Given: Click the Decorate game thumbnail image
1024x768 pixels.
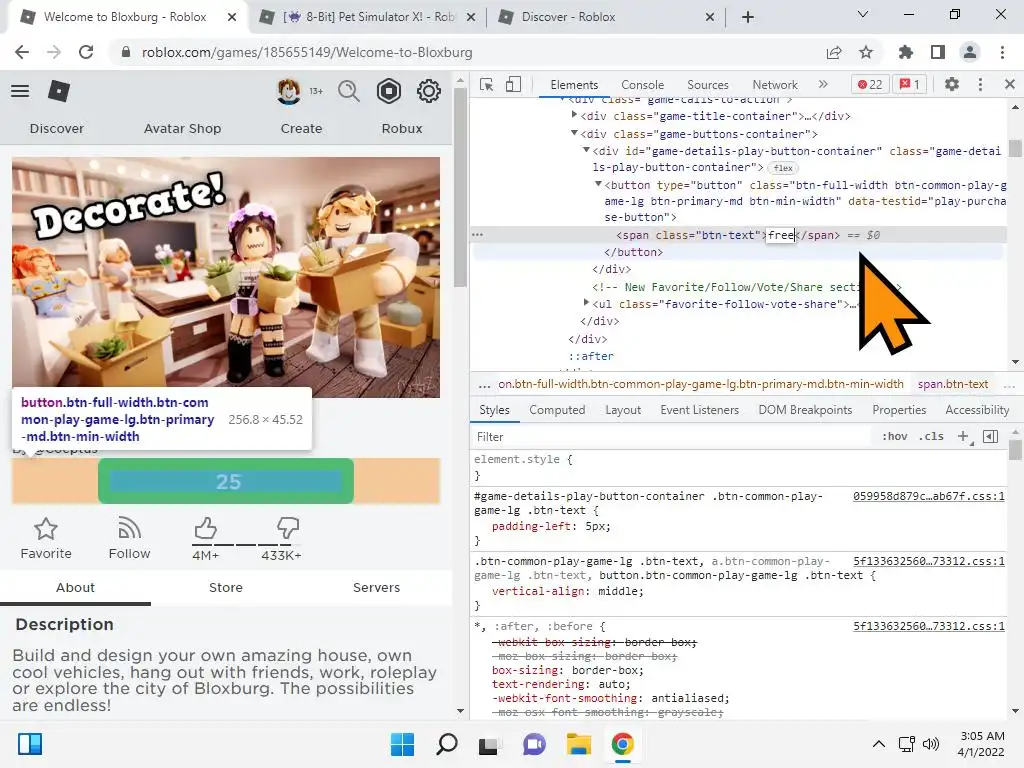Looking at the screenshot, I should pos(226,277).
